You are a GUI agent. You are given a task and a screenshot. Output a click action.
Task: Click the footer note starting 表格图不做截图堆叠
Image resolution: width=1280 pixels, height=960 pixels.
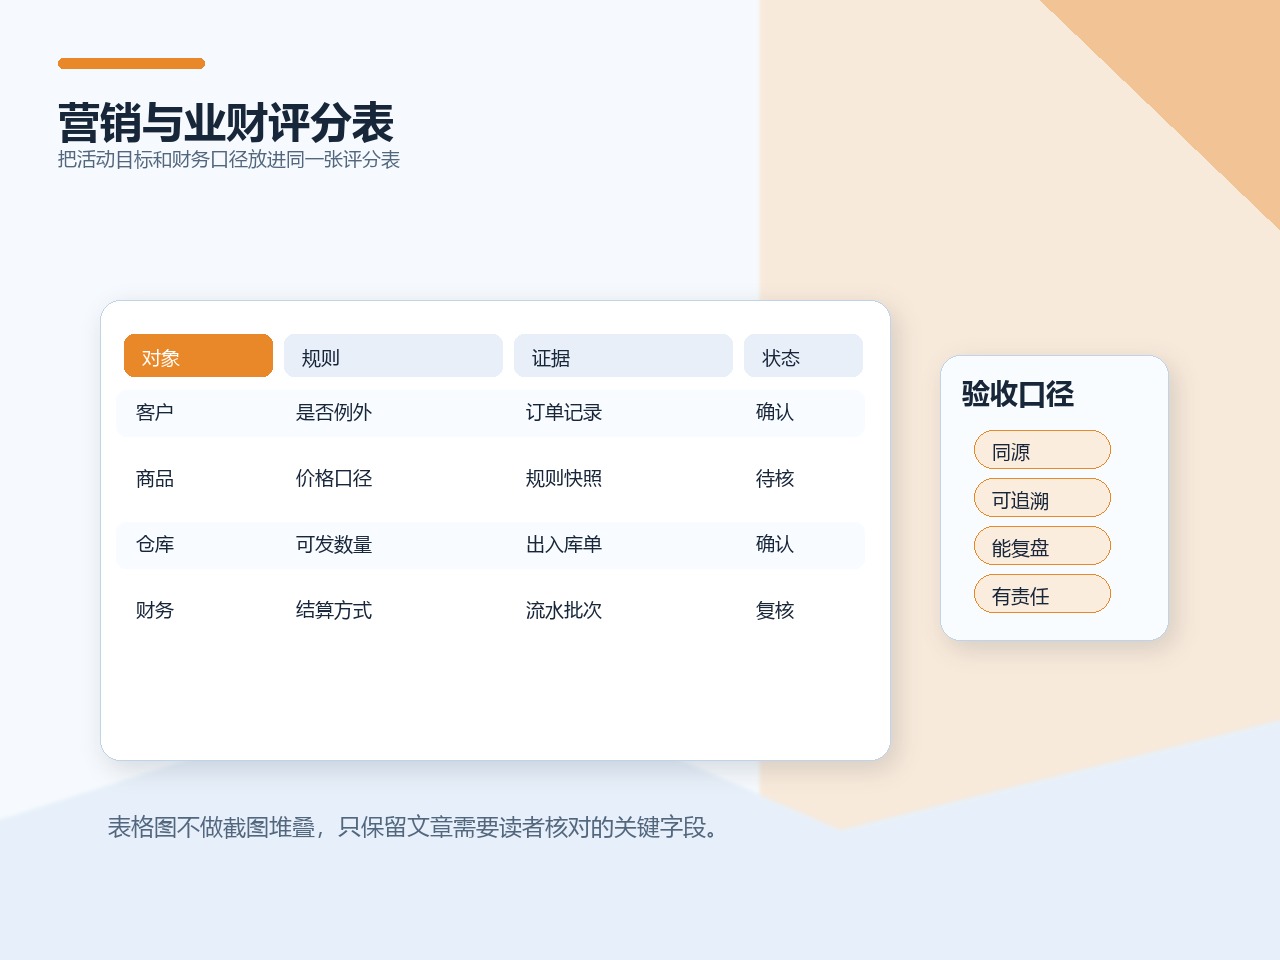(x=414, y=827)
